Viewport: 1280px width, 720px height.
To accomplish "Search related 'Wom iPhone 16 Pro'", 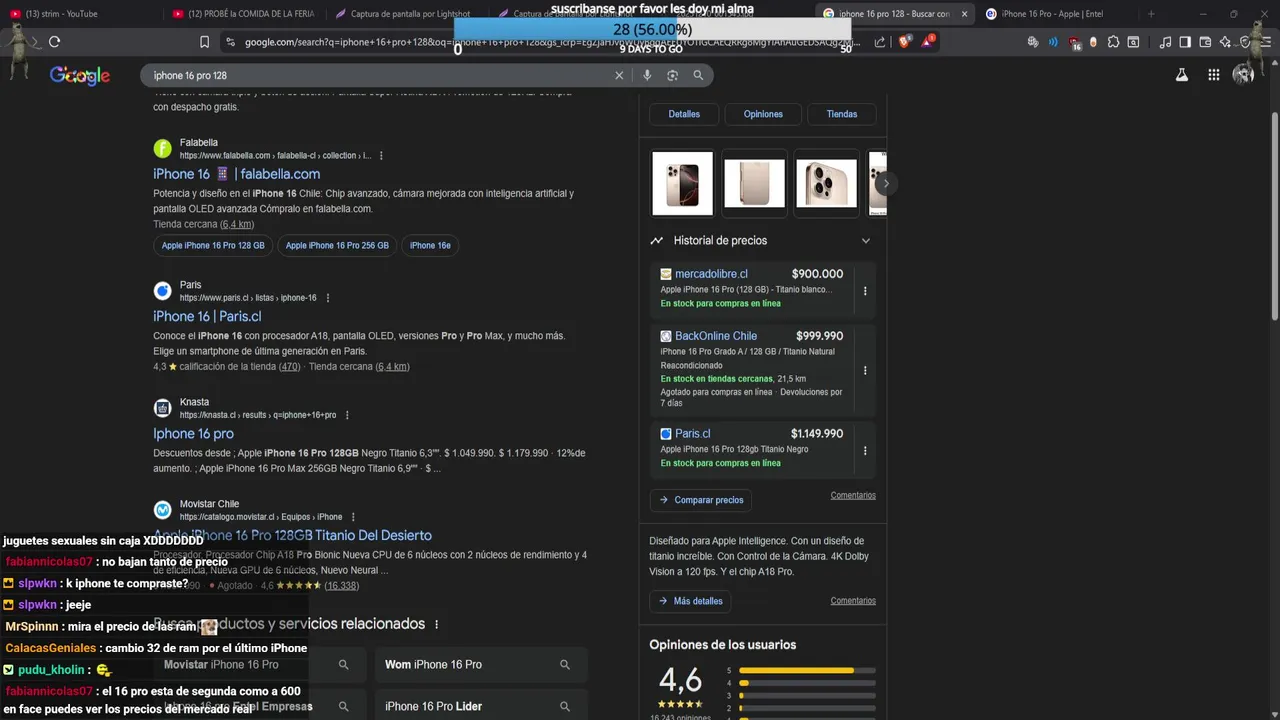I will coord(480,665).
